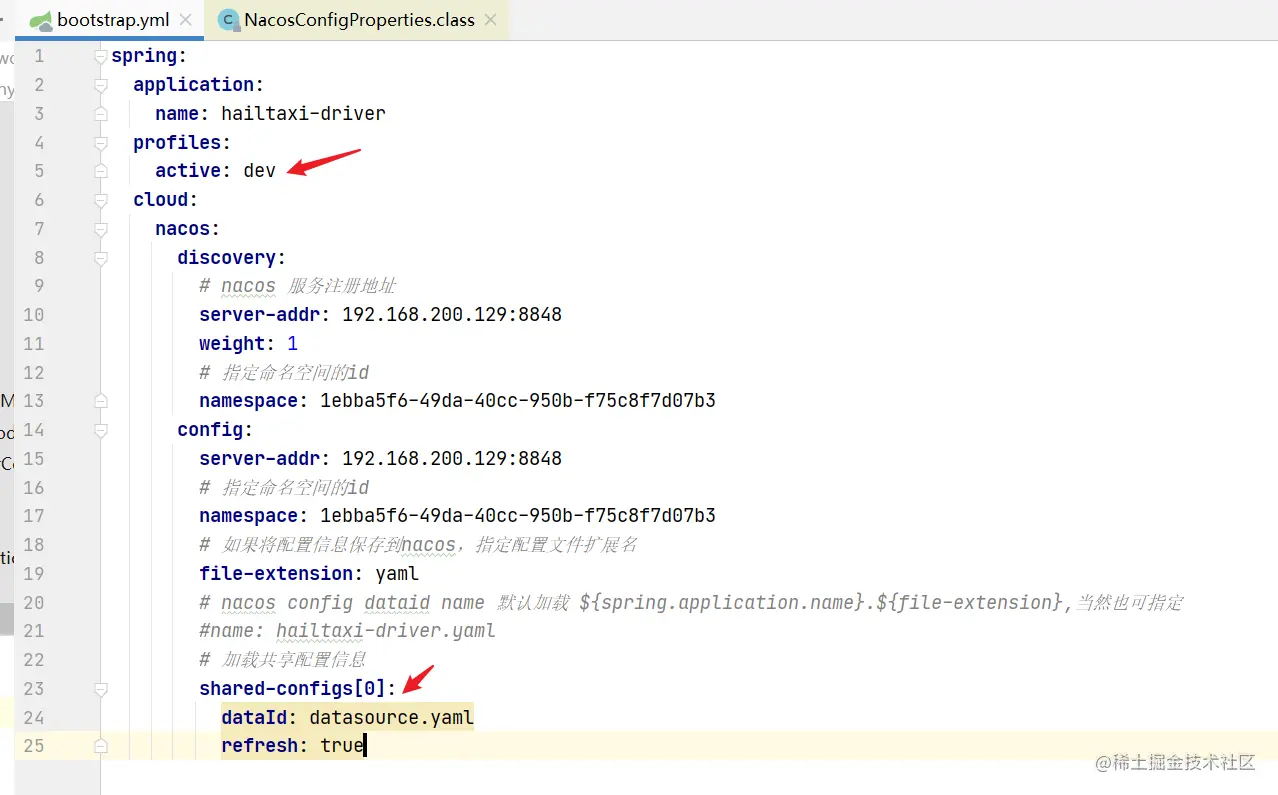This screenshot has width=1278, height=795.
Task: Click the file-extension value yaml
Action: (x=397, y=574)
